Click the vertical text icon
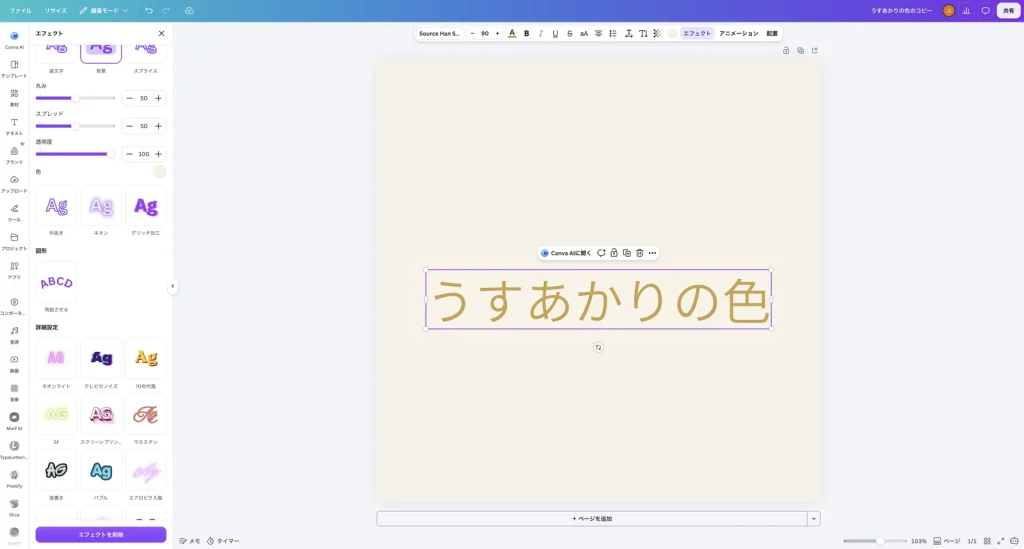Viewport: 1024px width, 549px height. pyautogui.click(x=643, y=33)
